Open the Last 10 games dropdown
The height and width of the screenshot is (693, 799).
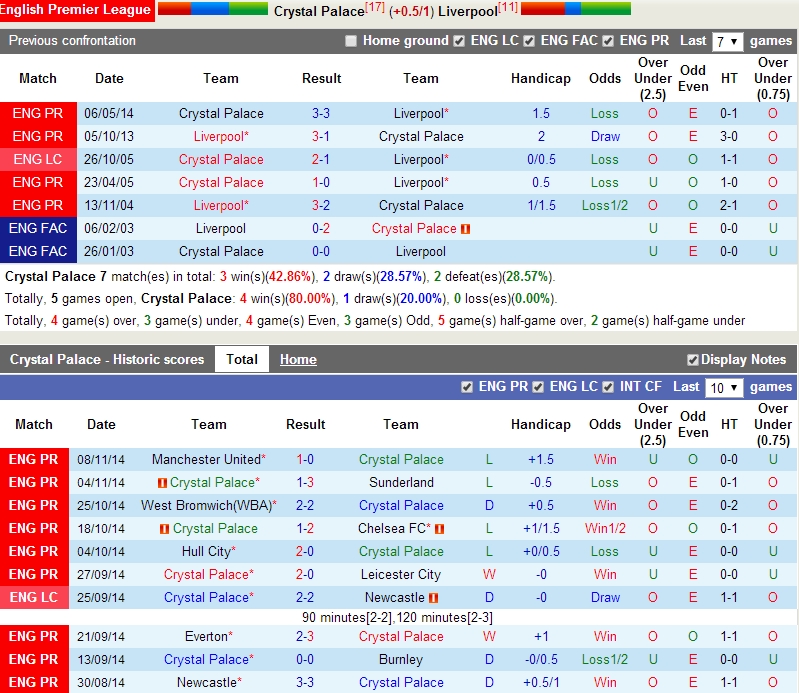pos(724,388)
